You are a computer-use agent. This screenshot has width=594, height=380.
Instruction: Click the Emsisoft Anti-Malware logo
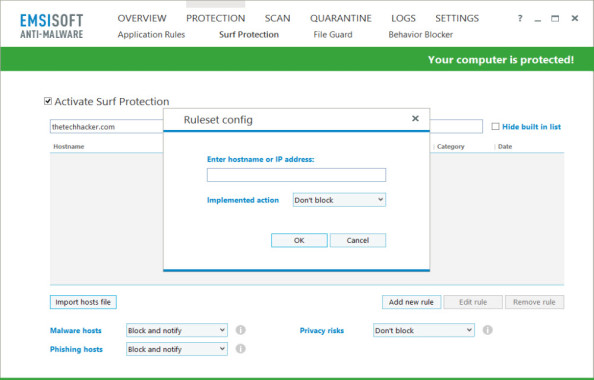52,26
